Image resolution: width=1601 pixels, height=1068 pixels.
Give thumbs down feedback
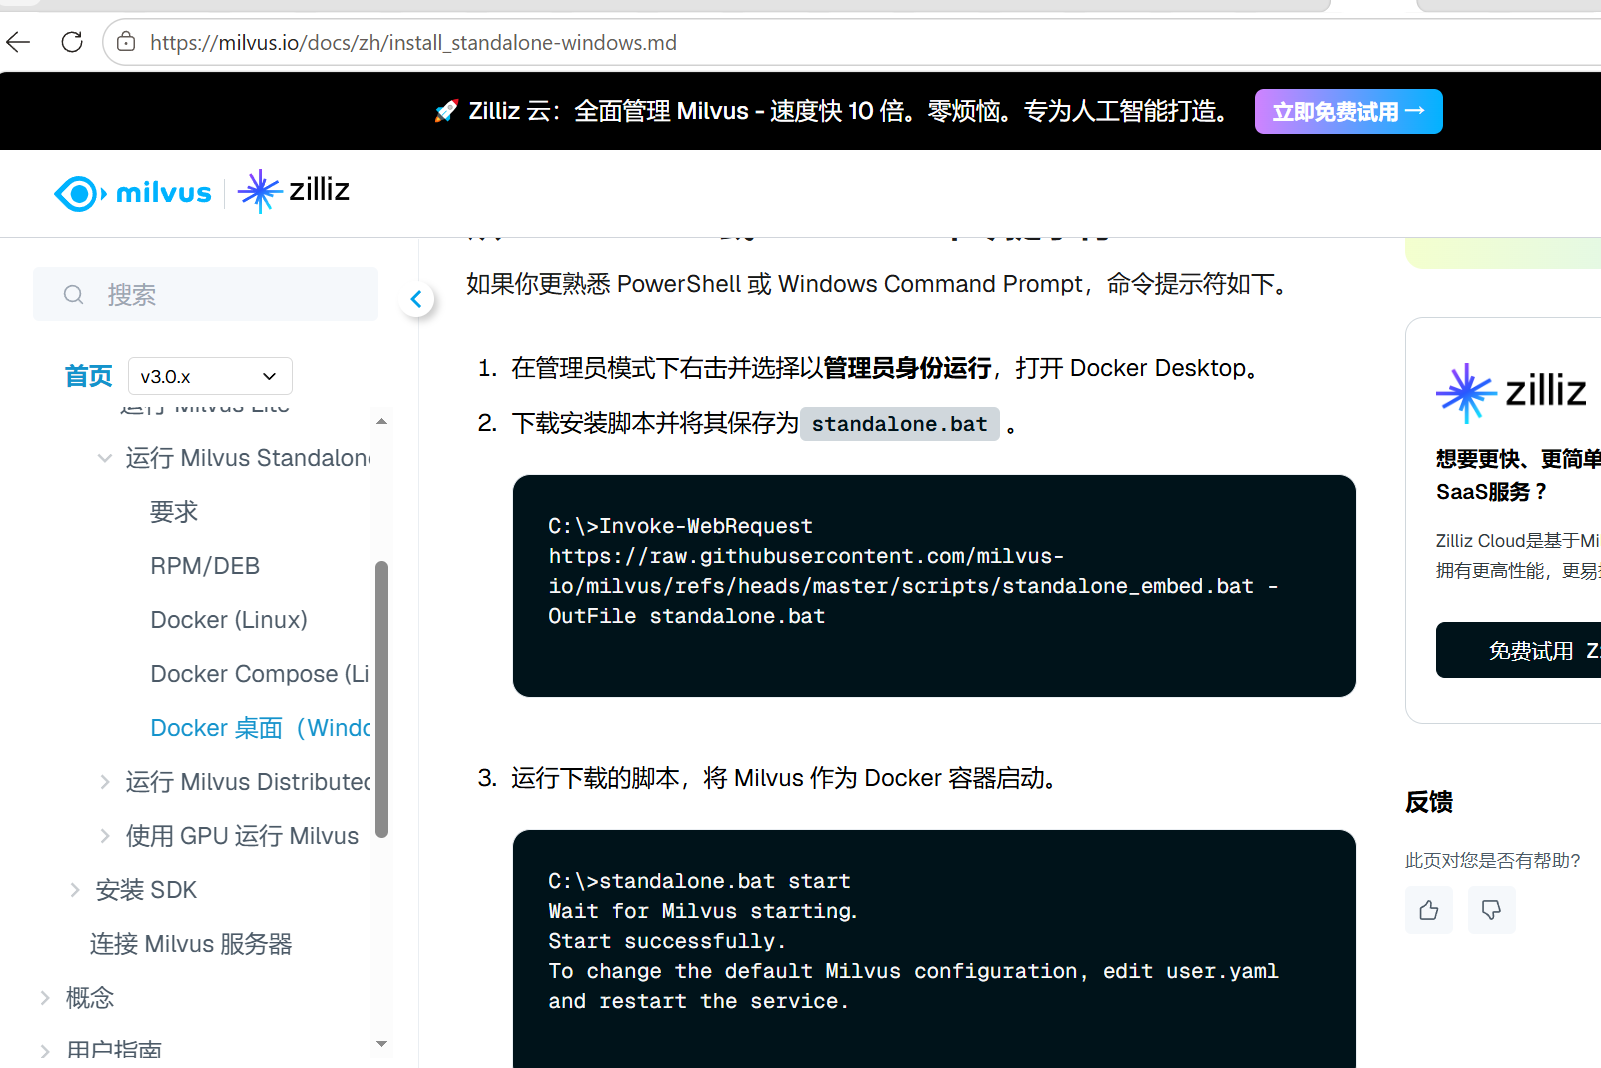(x=1491, y=910)
